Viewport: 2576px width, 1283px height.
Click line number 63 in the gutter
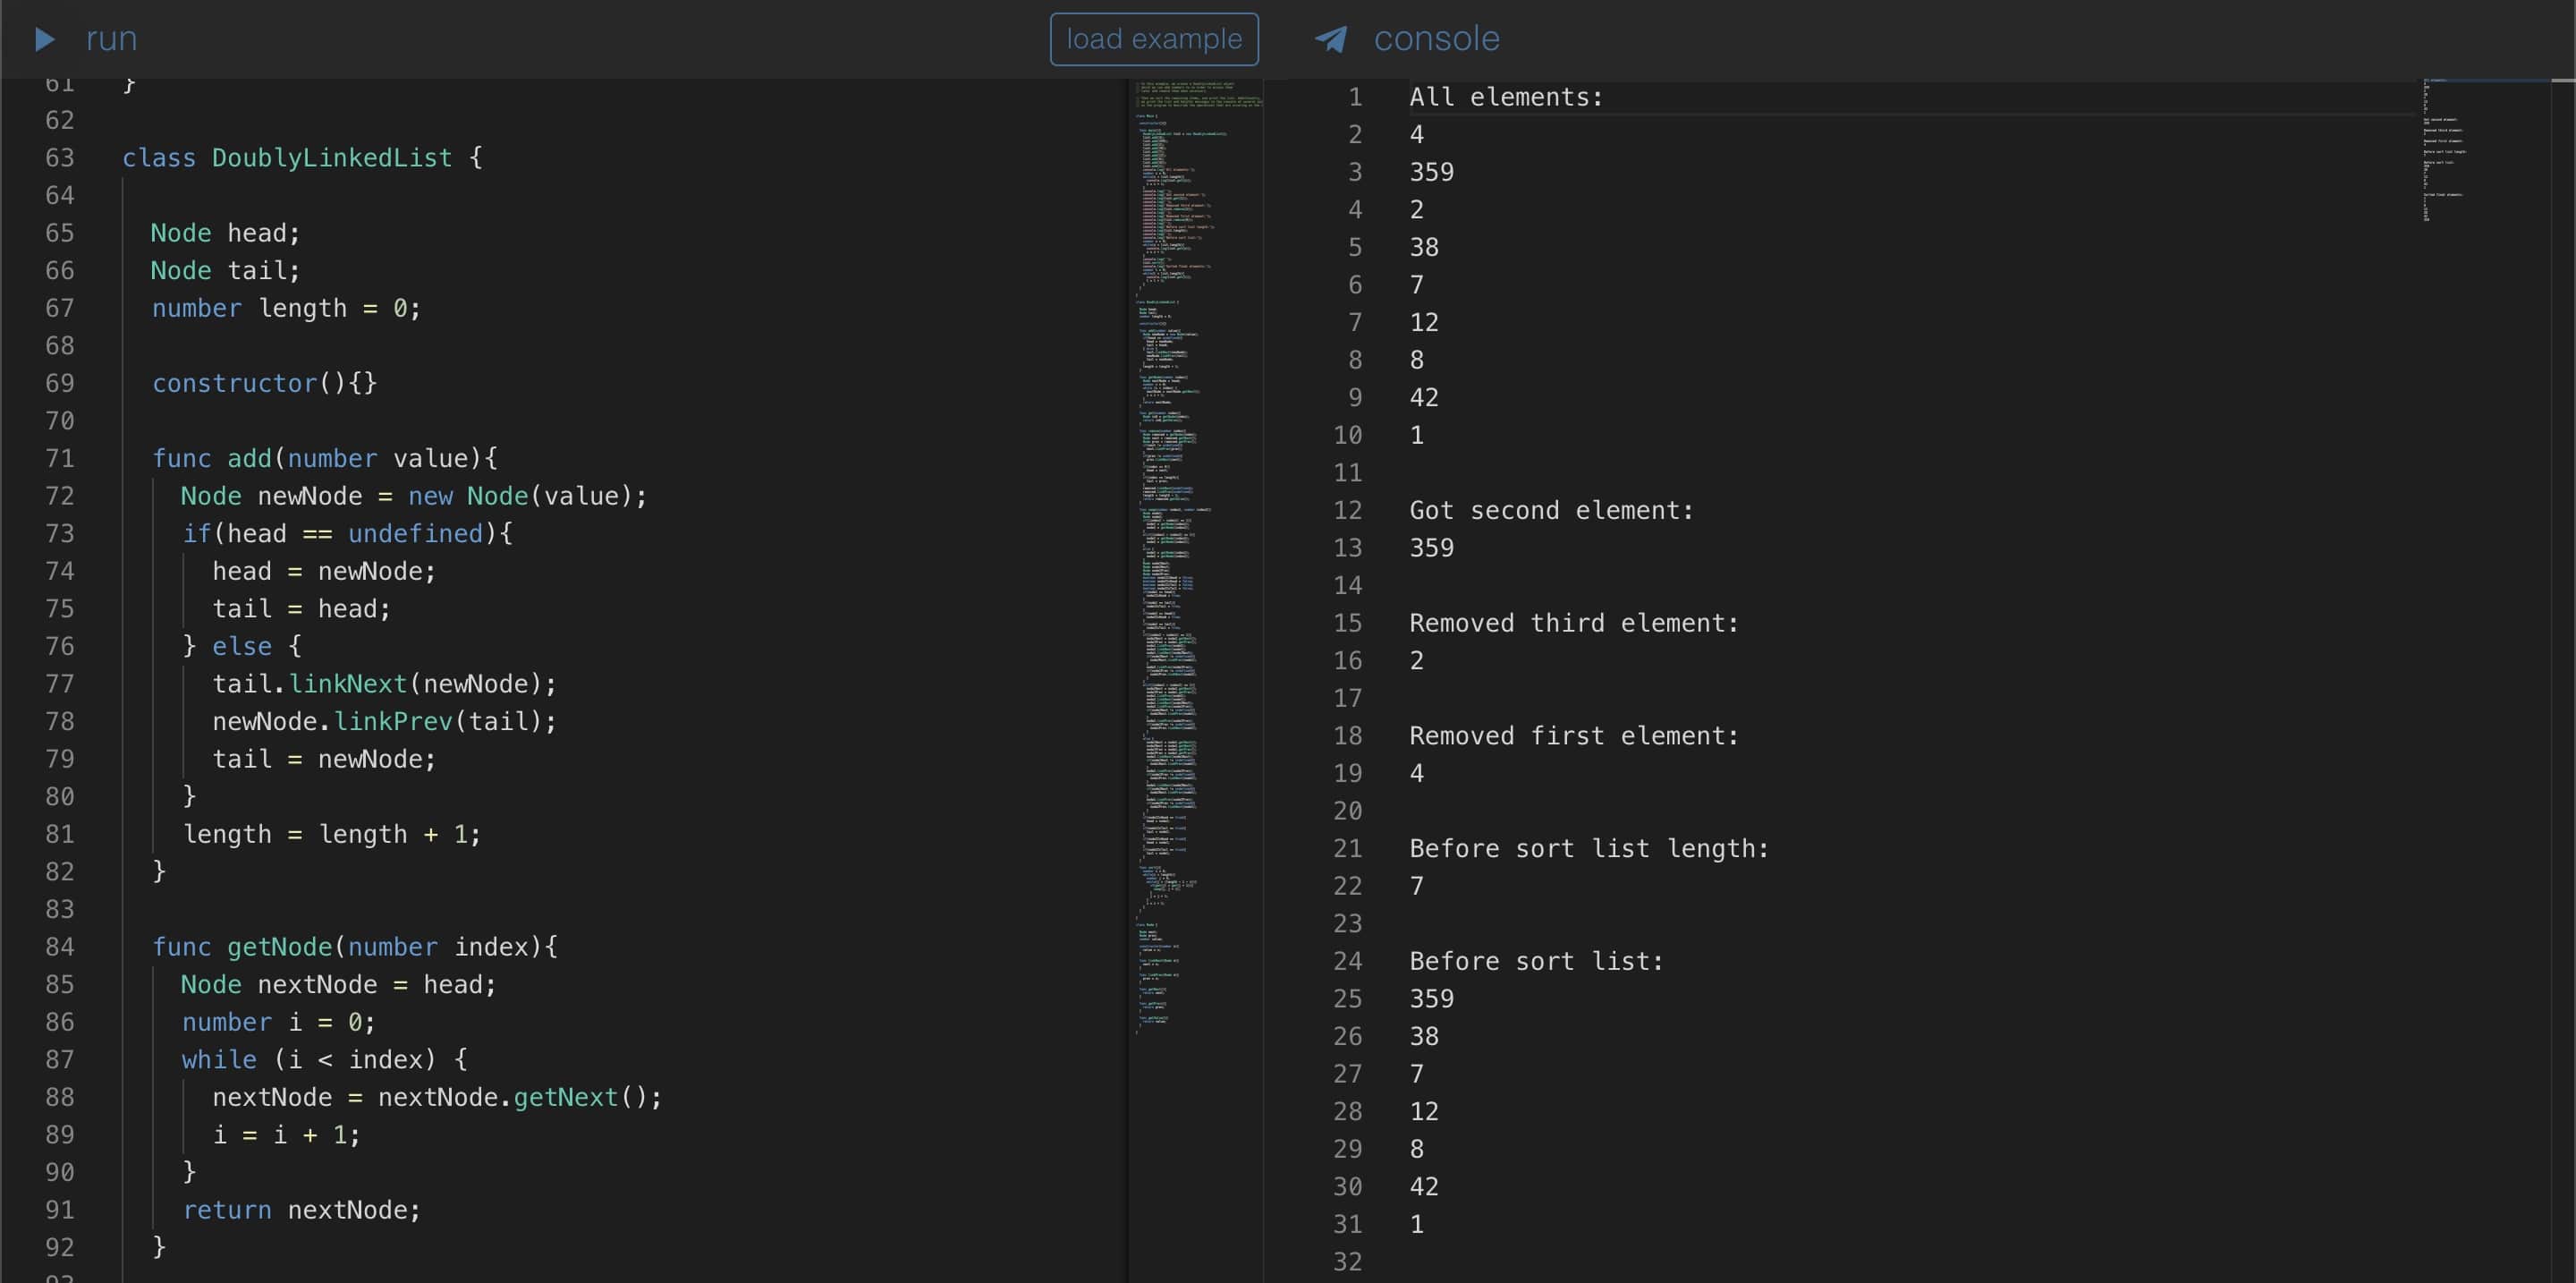[x=59, y=157]
